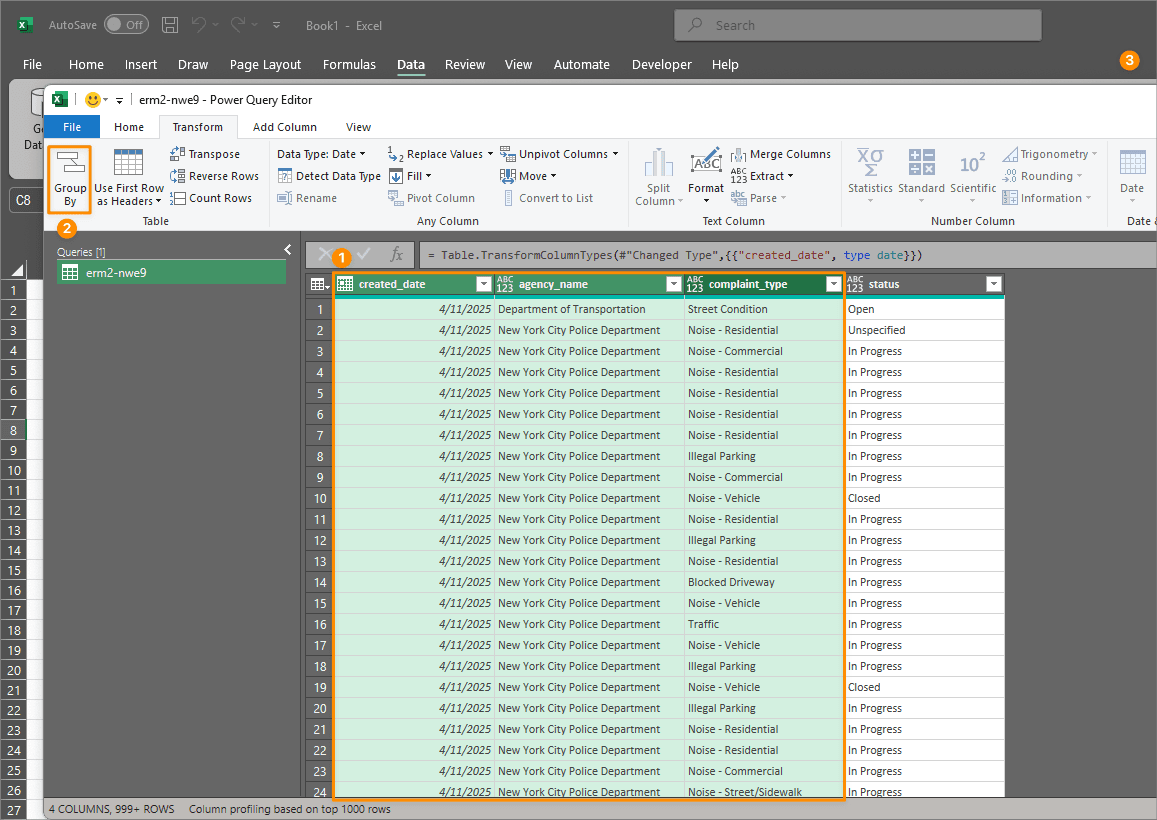The width and height of the screenshot is (1157, 820).
Task: Open the Trigonometry dropdown
Action: click(1049, 154)
